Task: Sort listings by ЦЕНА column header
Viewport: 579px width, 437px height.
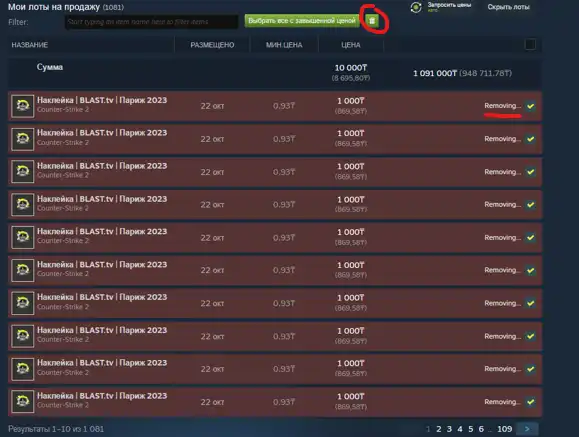Action: 350,45
